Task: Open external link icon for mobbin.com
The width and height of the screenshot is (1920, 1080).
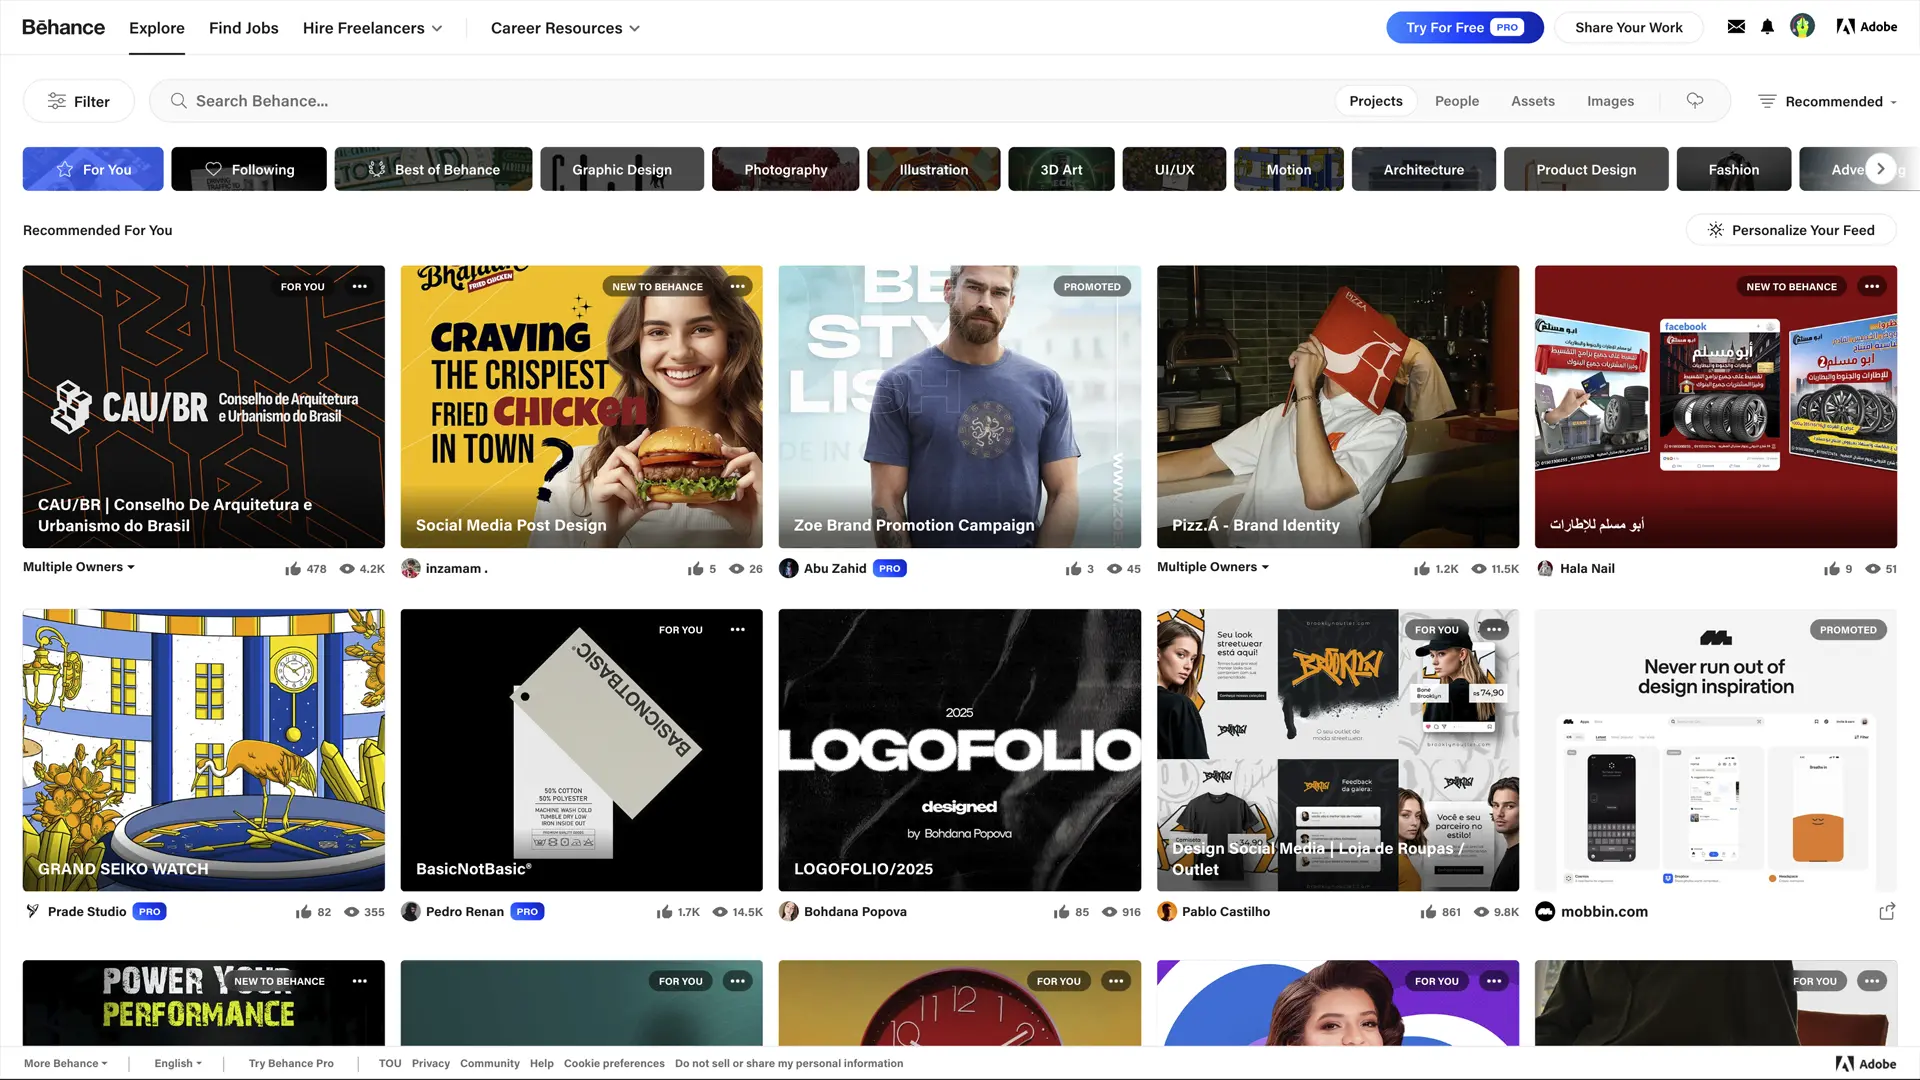Action: pos(1887,911)
